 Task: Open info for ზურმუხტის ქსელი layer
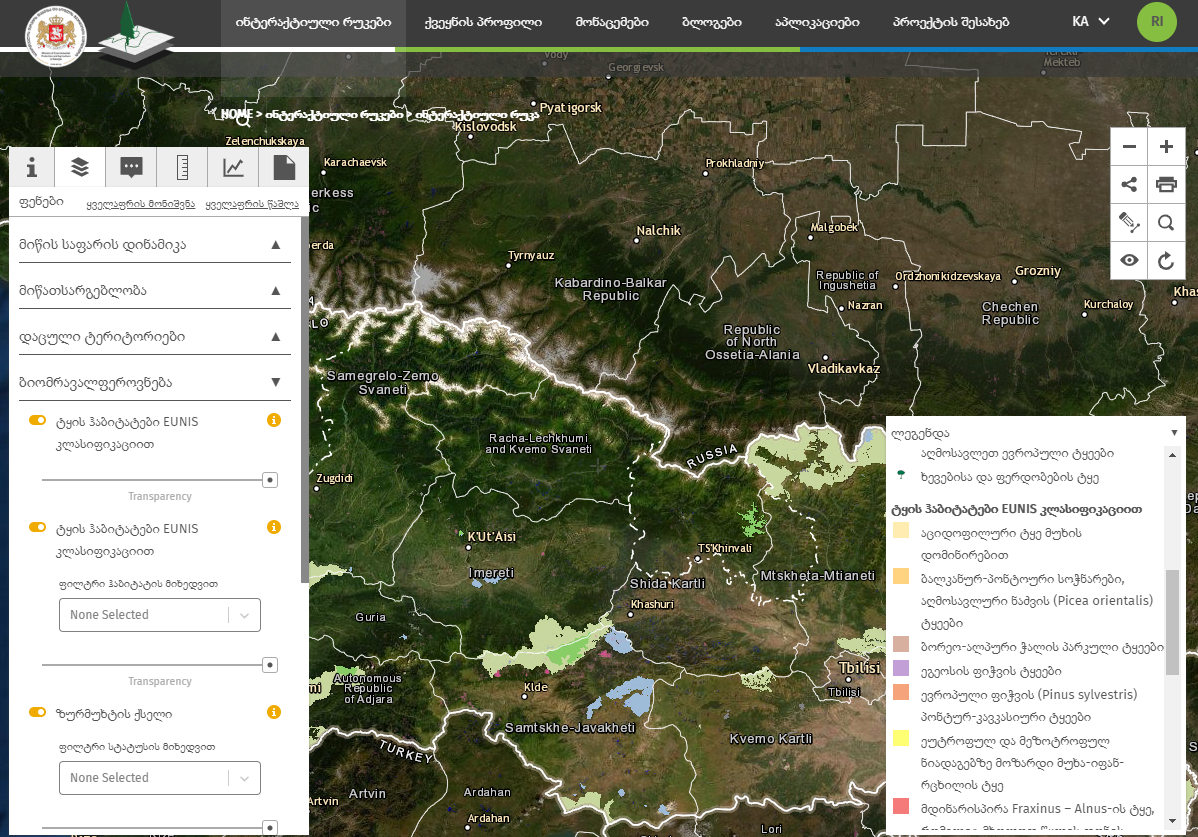(274, 712)
